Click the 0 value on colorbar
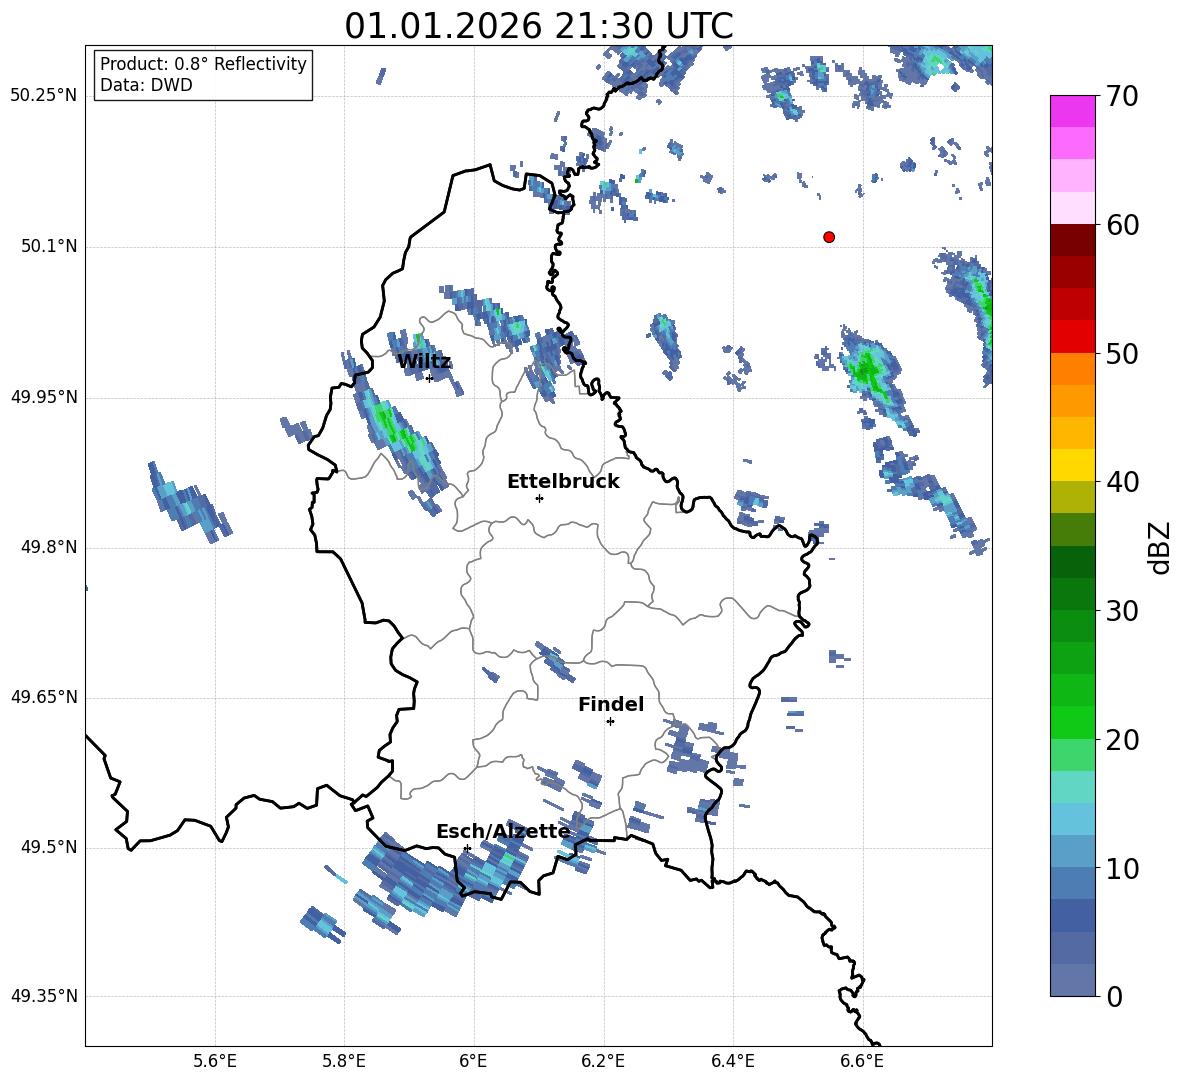This screenshot has width=1184, height=1081. click(x=1115, y=997)
